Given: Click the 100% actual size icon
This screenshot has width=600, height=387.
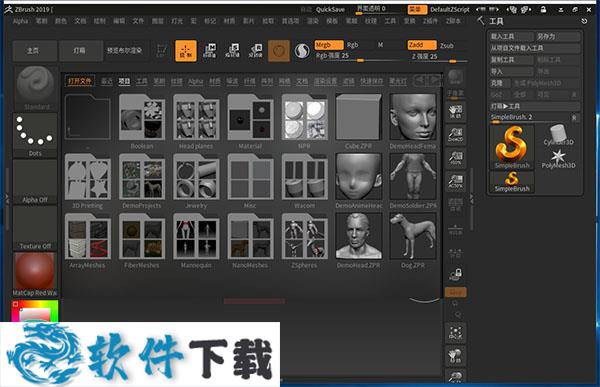Looking at the screenshot, I should 455,158.
